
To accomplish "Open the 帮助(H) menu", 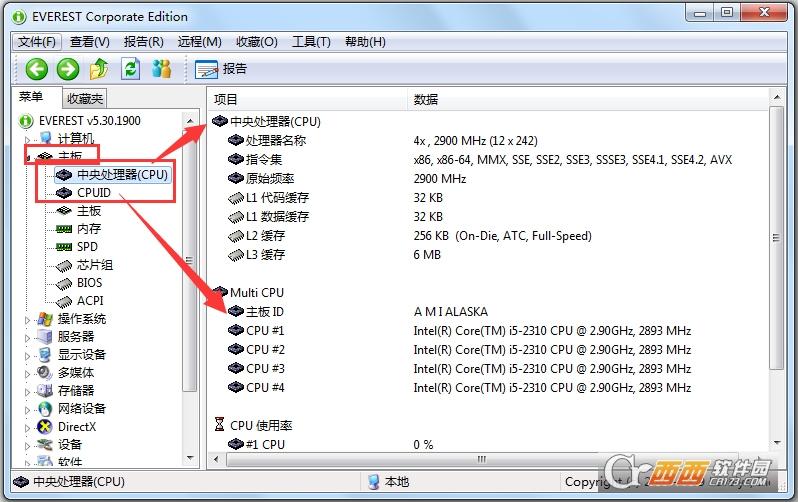I will coord(365,42).
